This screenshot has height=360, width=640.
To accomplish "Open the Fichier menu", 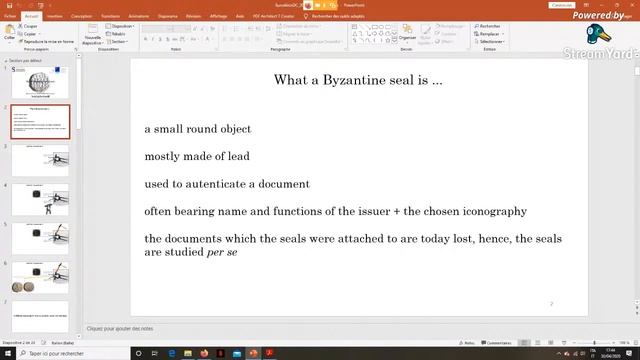I will tap(10, 16).
